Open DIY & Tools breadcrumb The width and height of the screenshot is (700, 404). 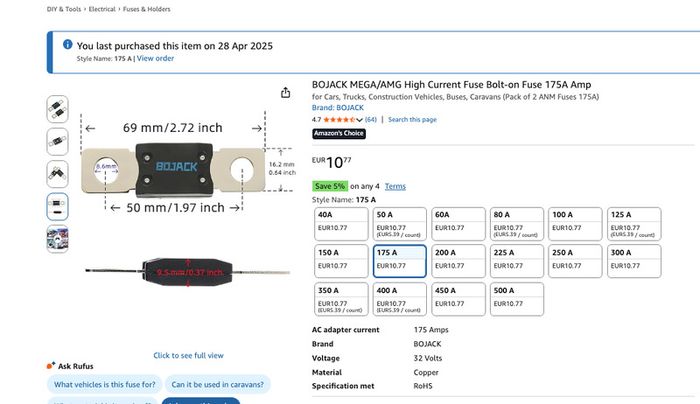(x=64, y=9)
